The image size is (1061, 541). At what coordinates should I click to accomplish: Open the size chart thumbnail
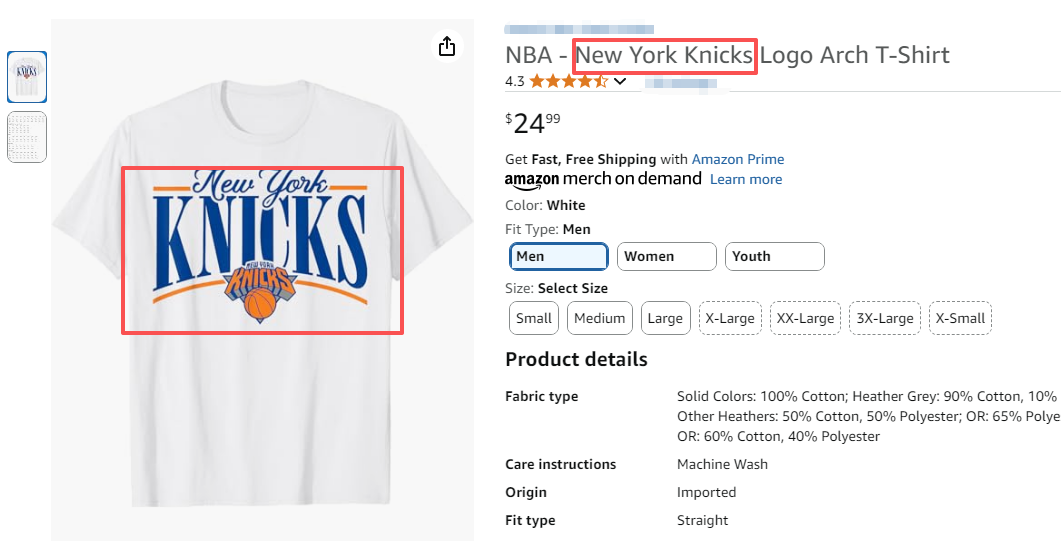pyautogui.click(x=27, y=137)
